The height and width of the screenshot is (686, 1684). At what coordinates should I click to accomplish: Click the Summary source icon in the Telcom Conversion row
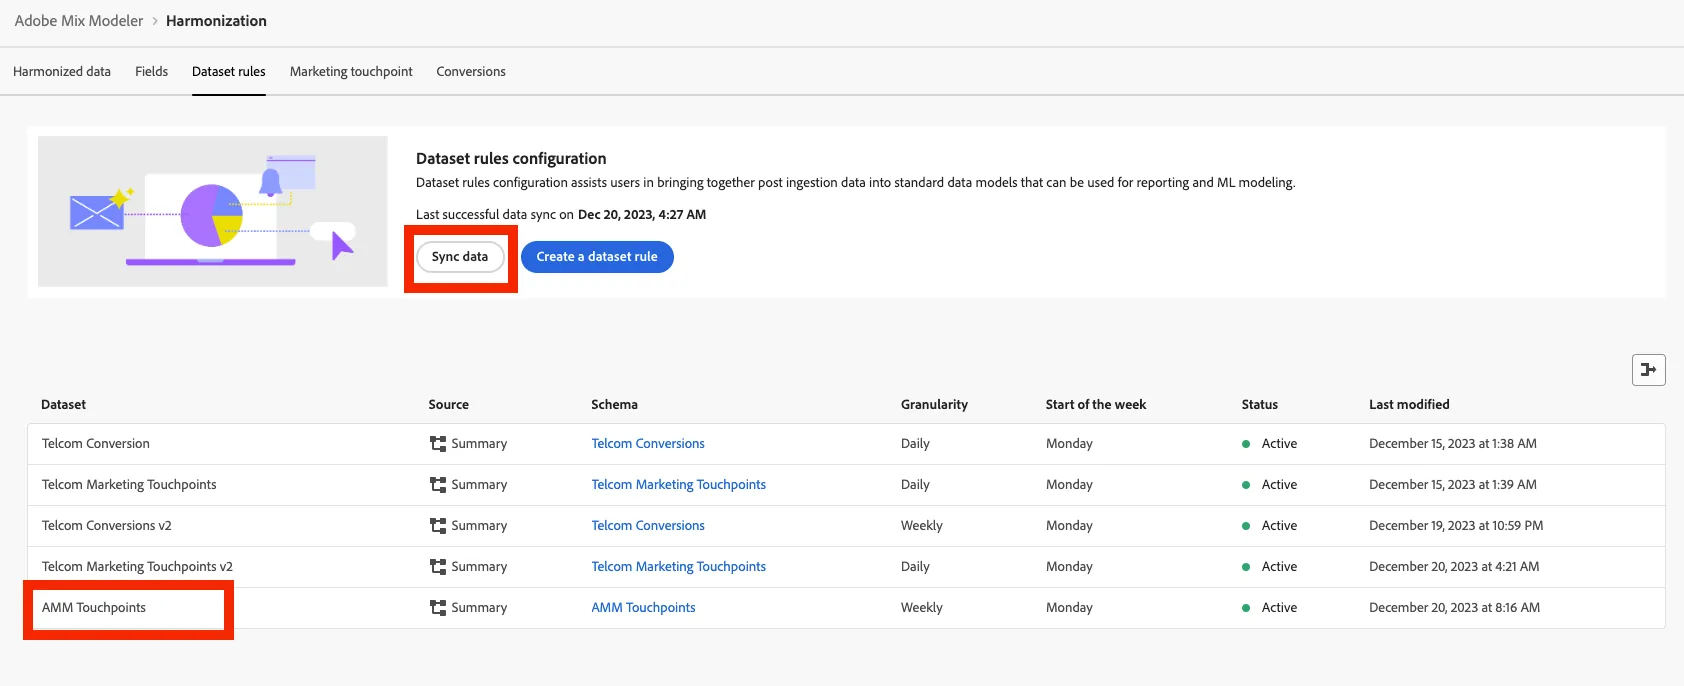(x=438, y=444)
